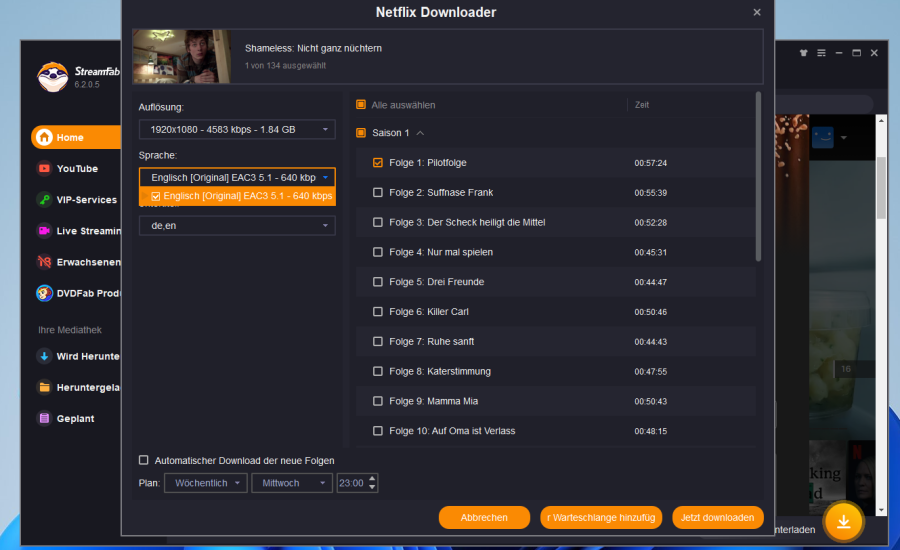Open Erwachsenen section in sidebar
This screenshot has width=900, height=550.
tap(45, 262)
